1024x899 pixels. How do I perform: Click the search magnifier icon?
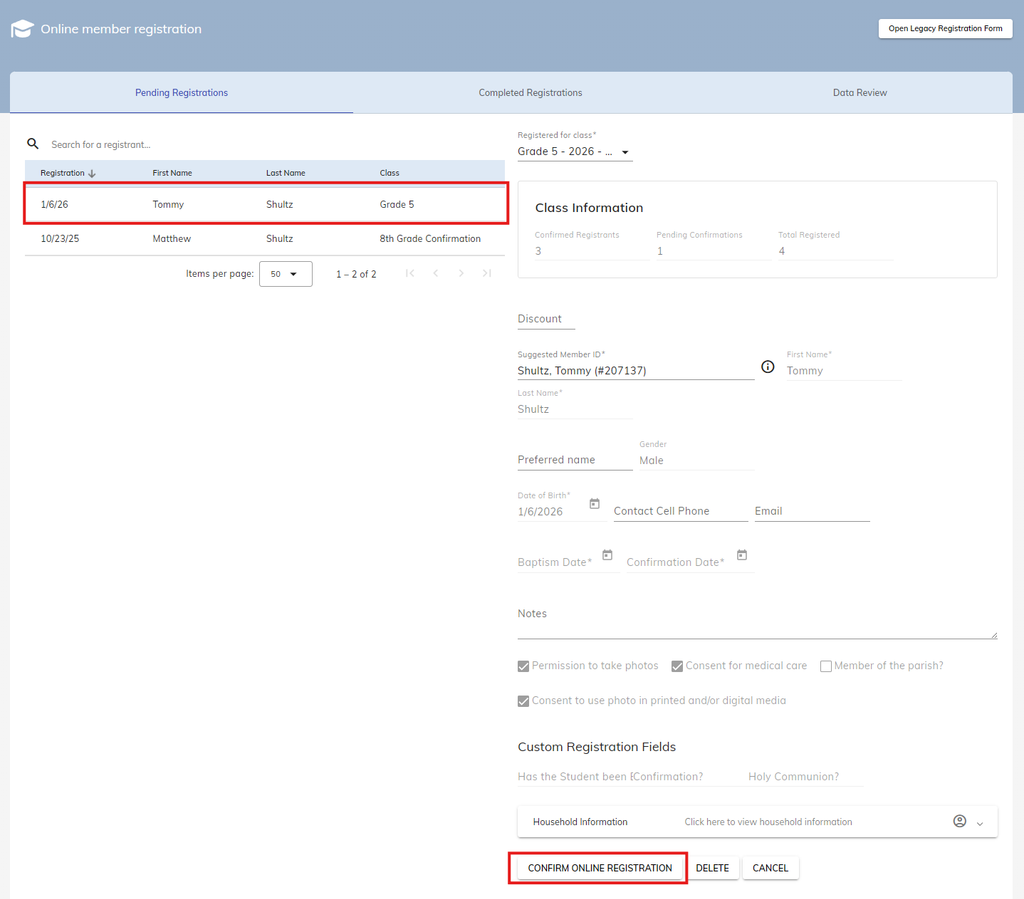pos(33,144)
